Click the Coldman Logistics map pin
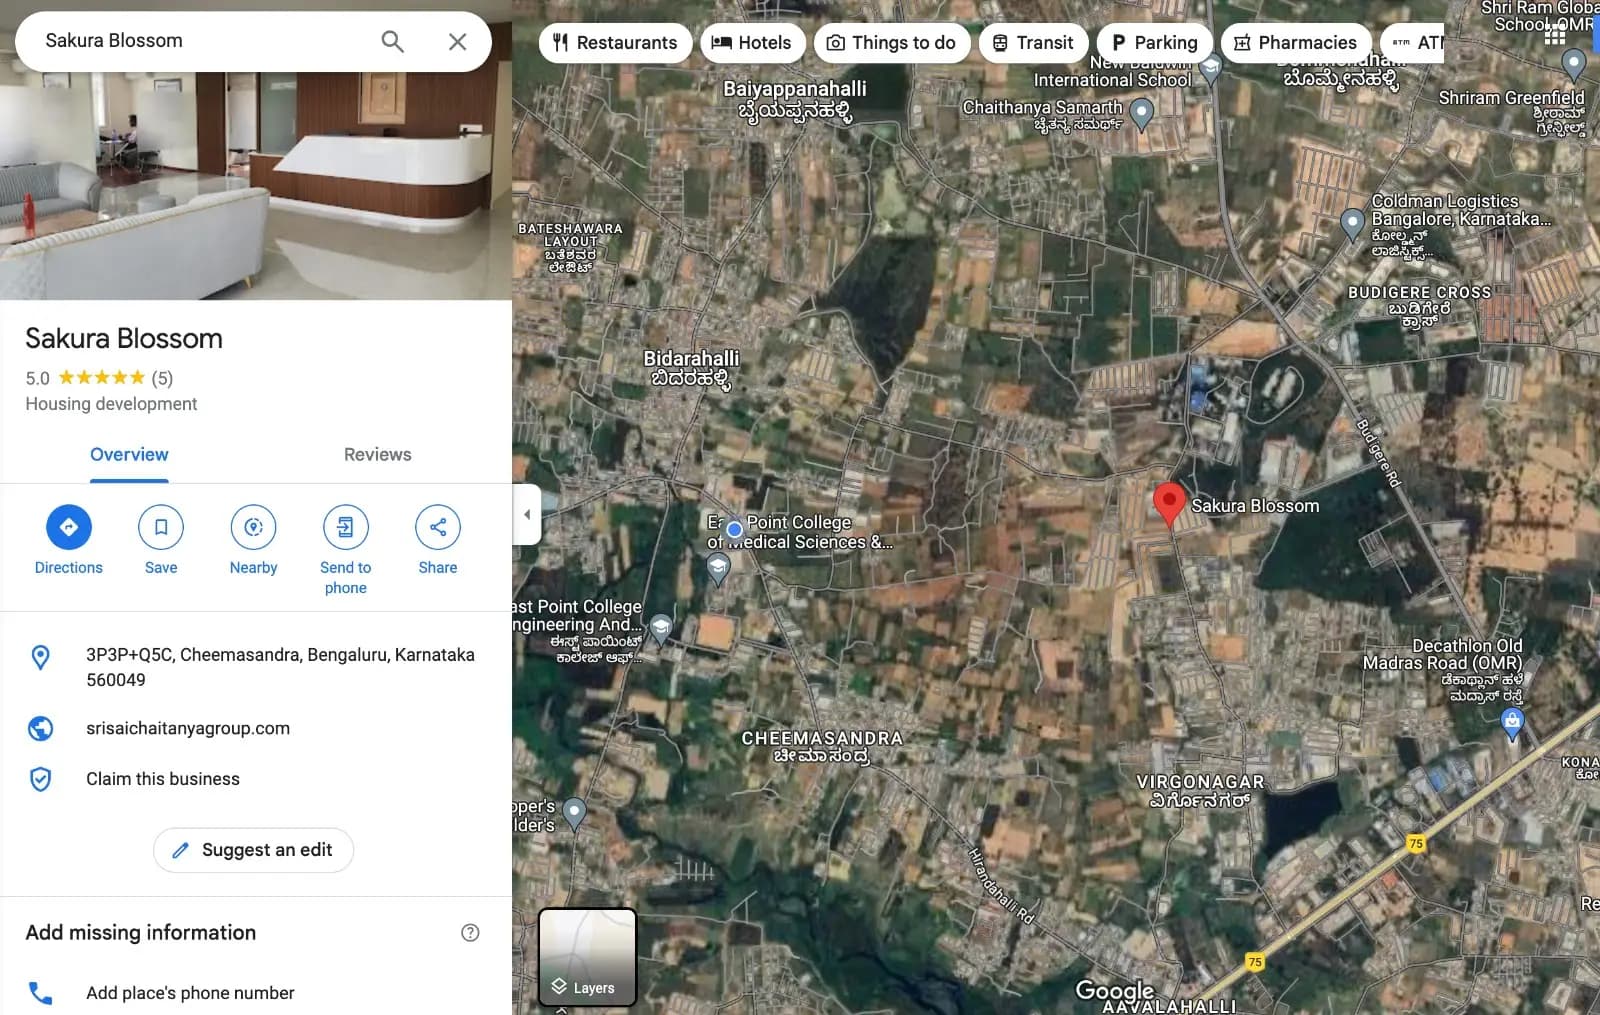 click(1352, 225)
